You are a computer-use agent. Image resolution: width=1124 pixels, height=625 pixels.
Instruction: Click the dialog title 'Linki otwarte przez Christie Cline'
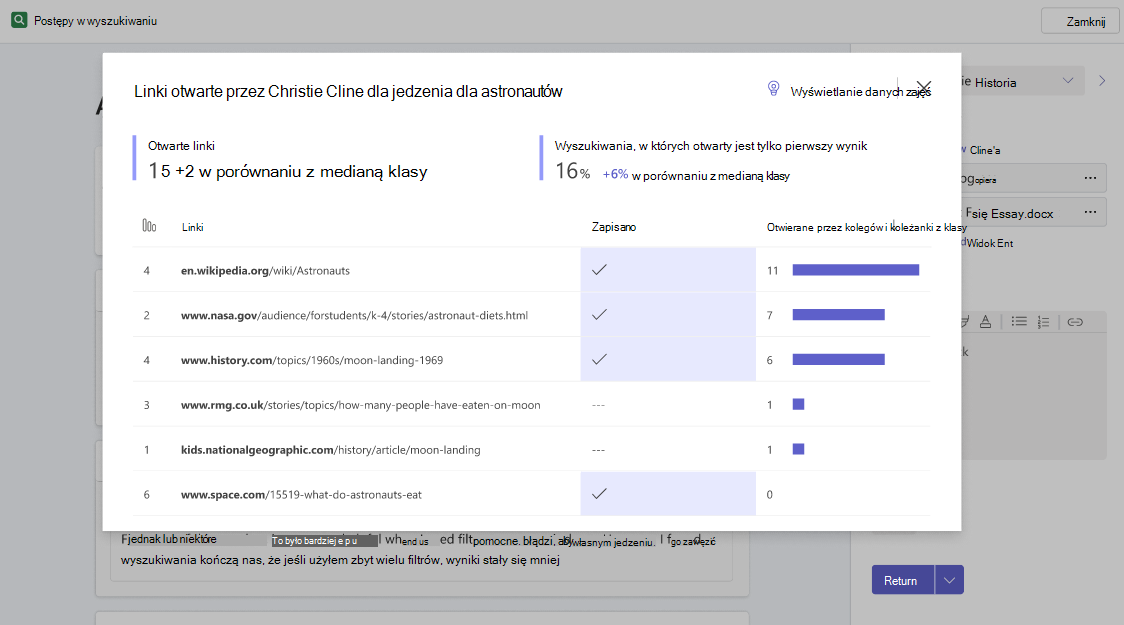(348, 92)
